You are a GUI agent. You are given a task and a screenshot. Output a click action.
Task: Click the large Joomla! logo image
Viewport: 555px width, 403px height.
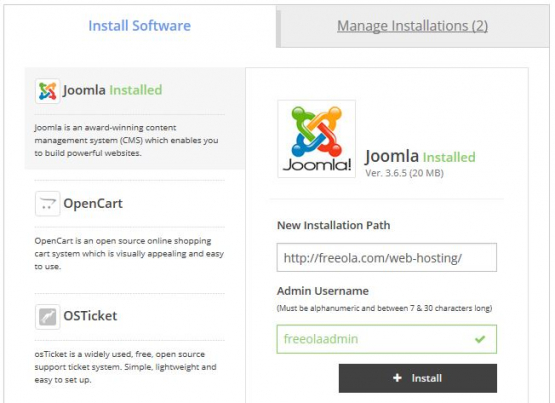317,139
